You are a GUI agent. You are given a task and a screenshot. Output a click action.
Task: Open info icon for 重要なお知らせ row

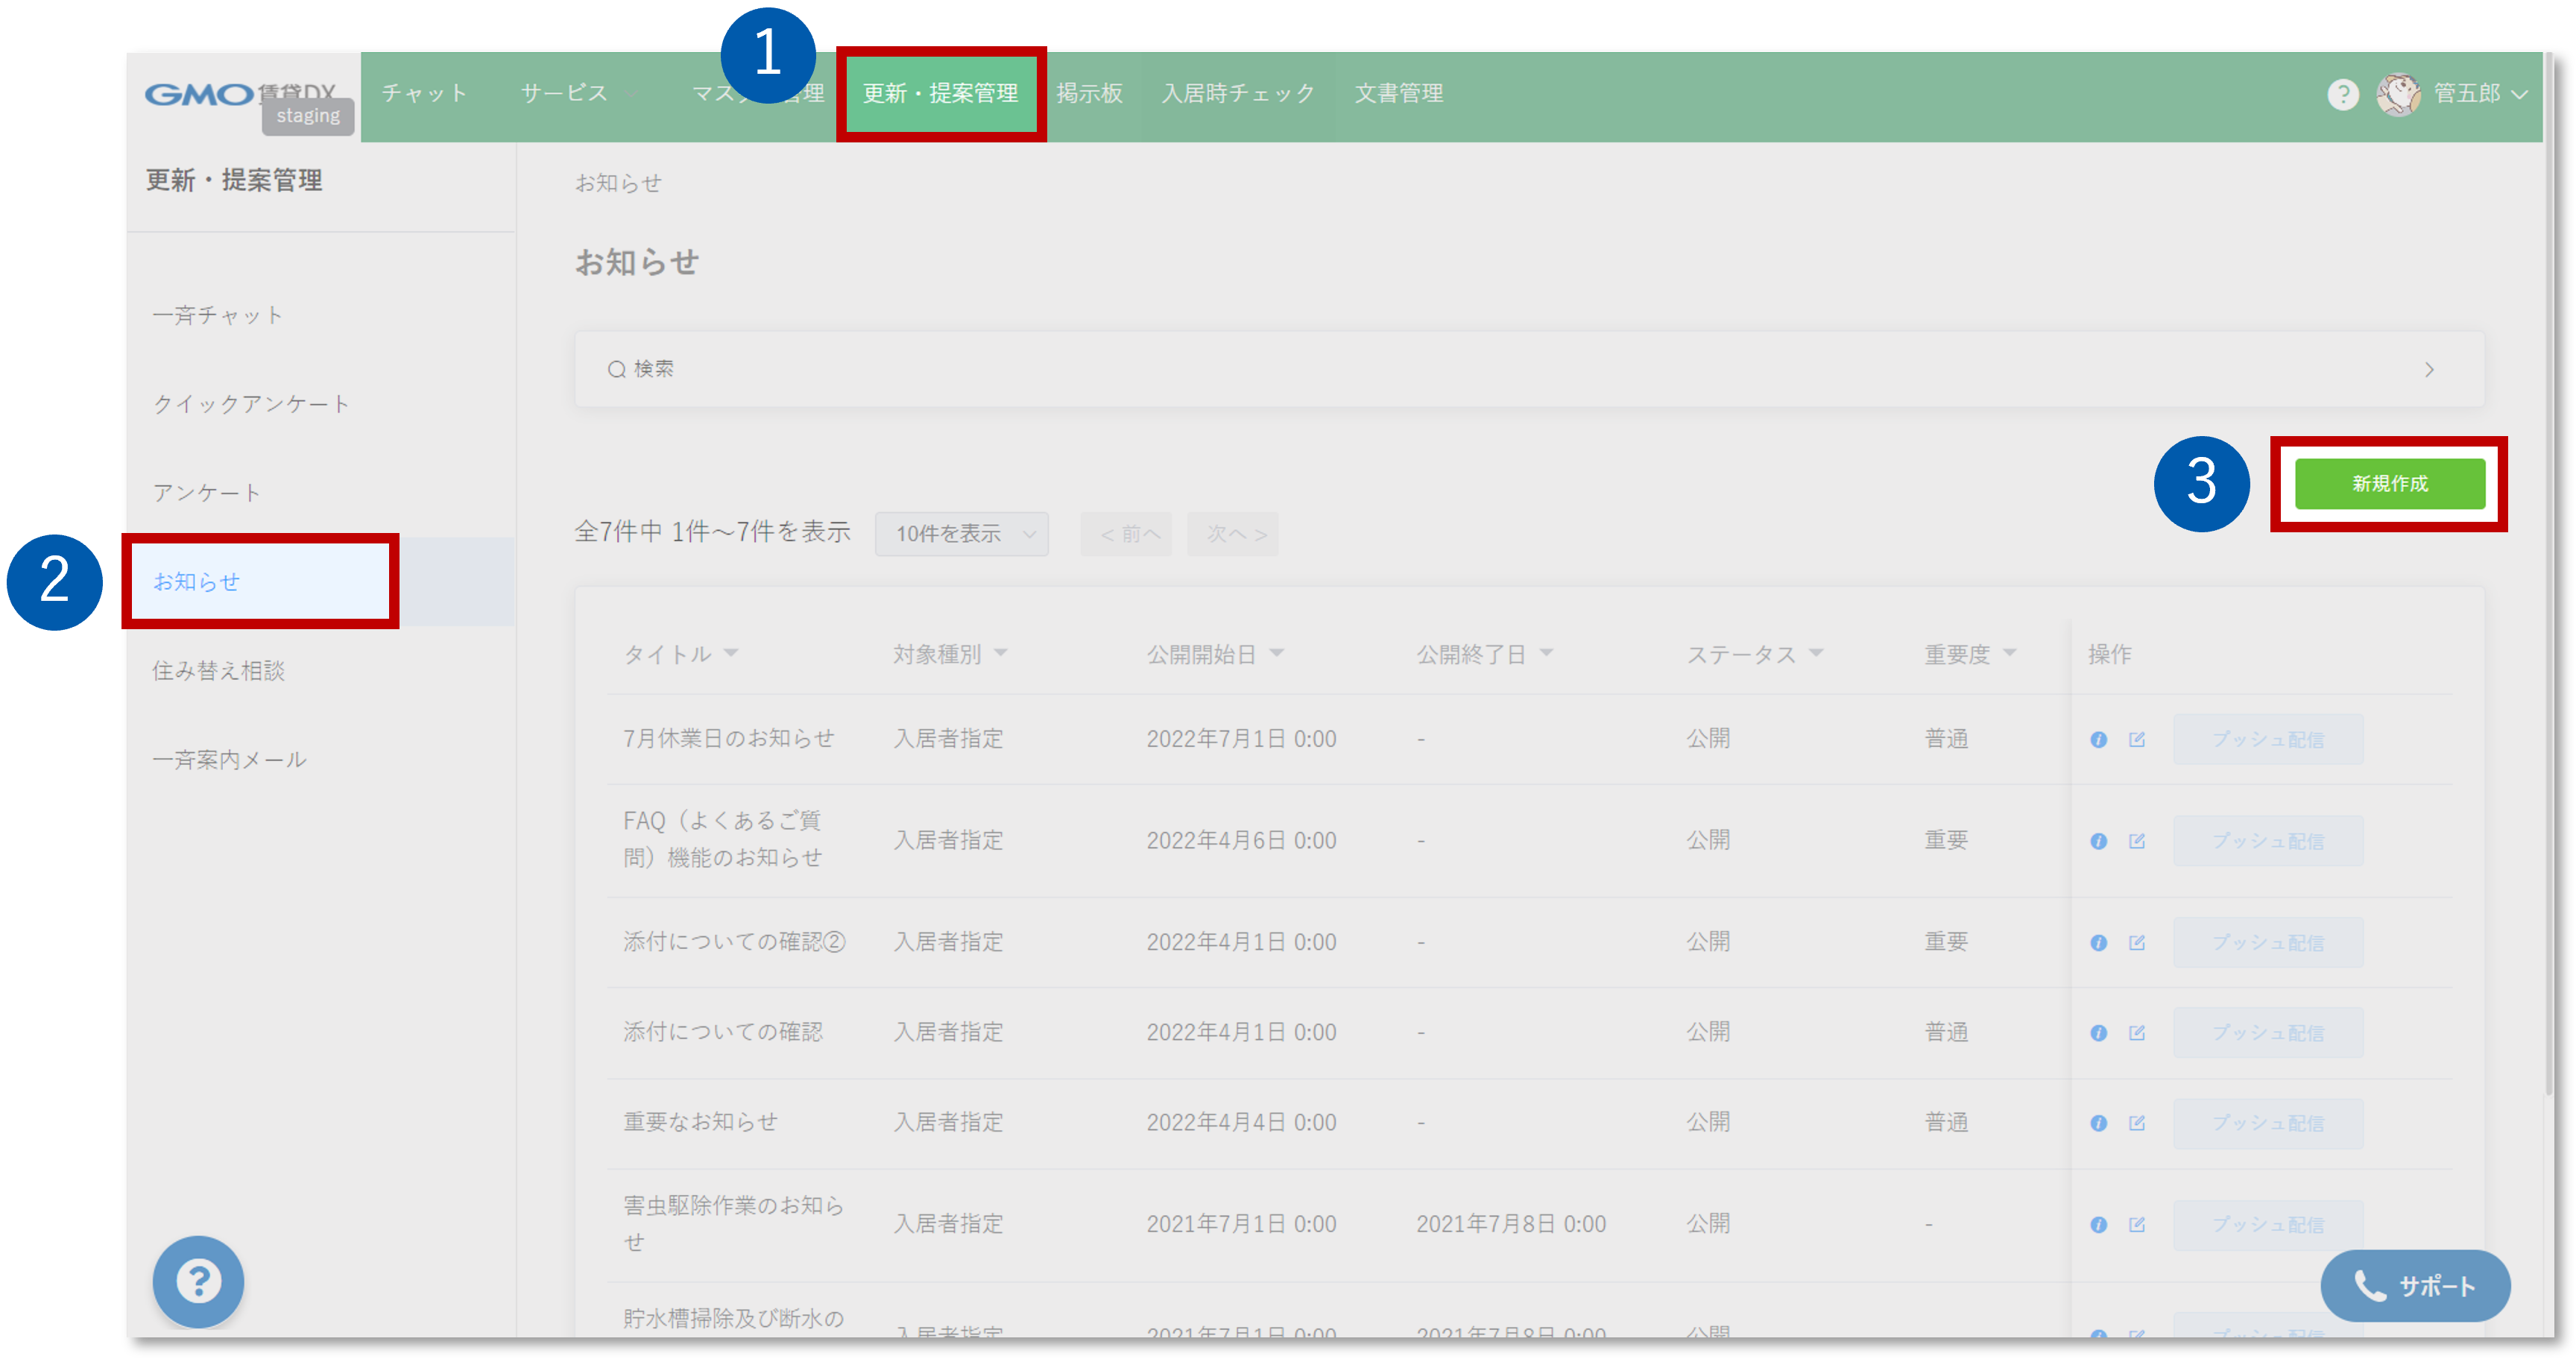pos(2098,1123)
